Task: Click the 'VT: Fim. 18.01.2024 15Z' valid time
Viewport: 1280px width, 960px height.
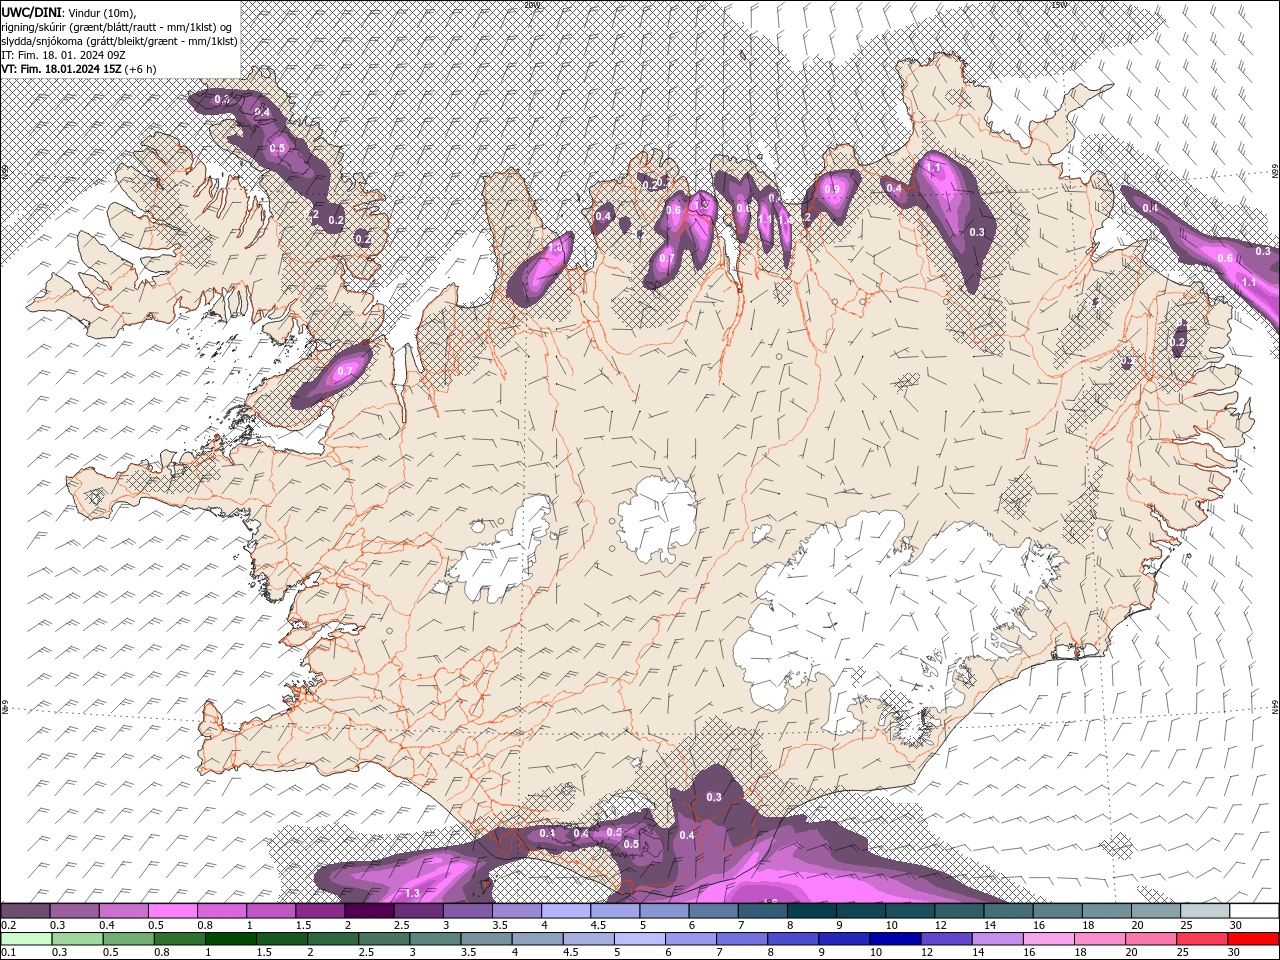Action: tap(61, 69)
